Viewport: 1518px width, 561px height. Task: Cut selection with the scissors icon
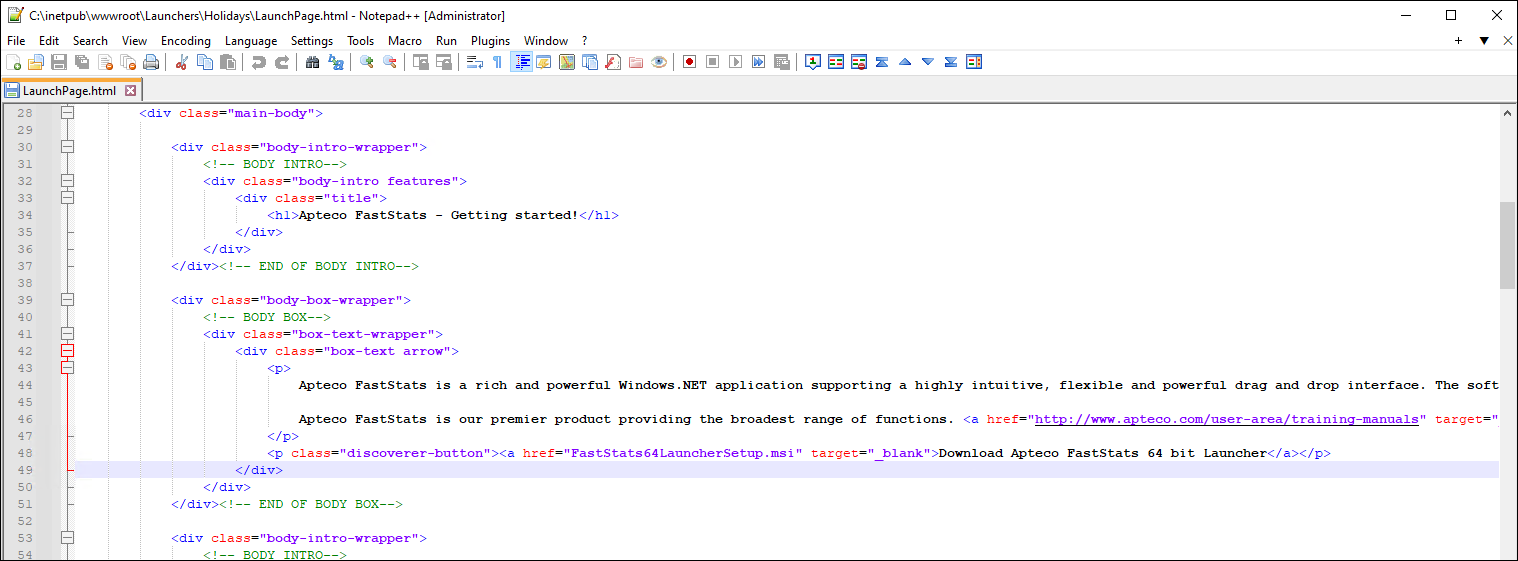pyautogui.click(x=182, y=62)
